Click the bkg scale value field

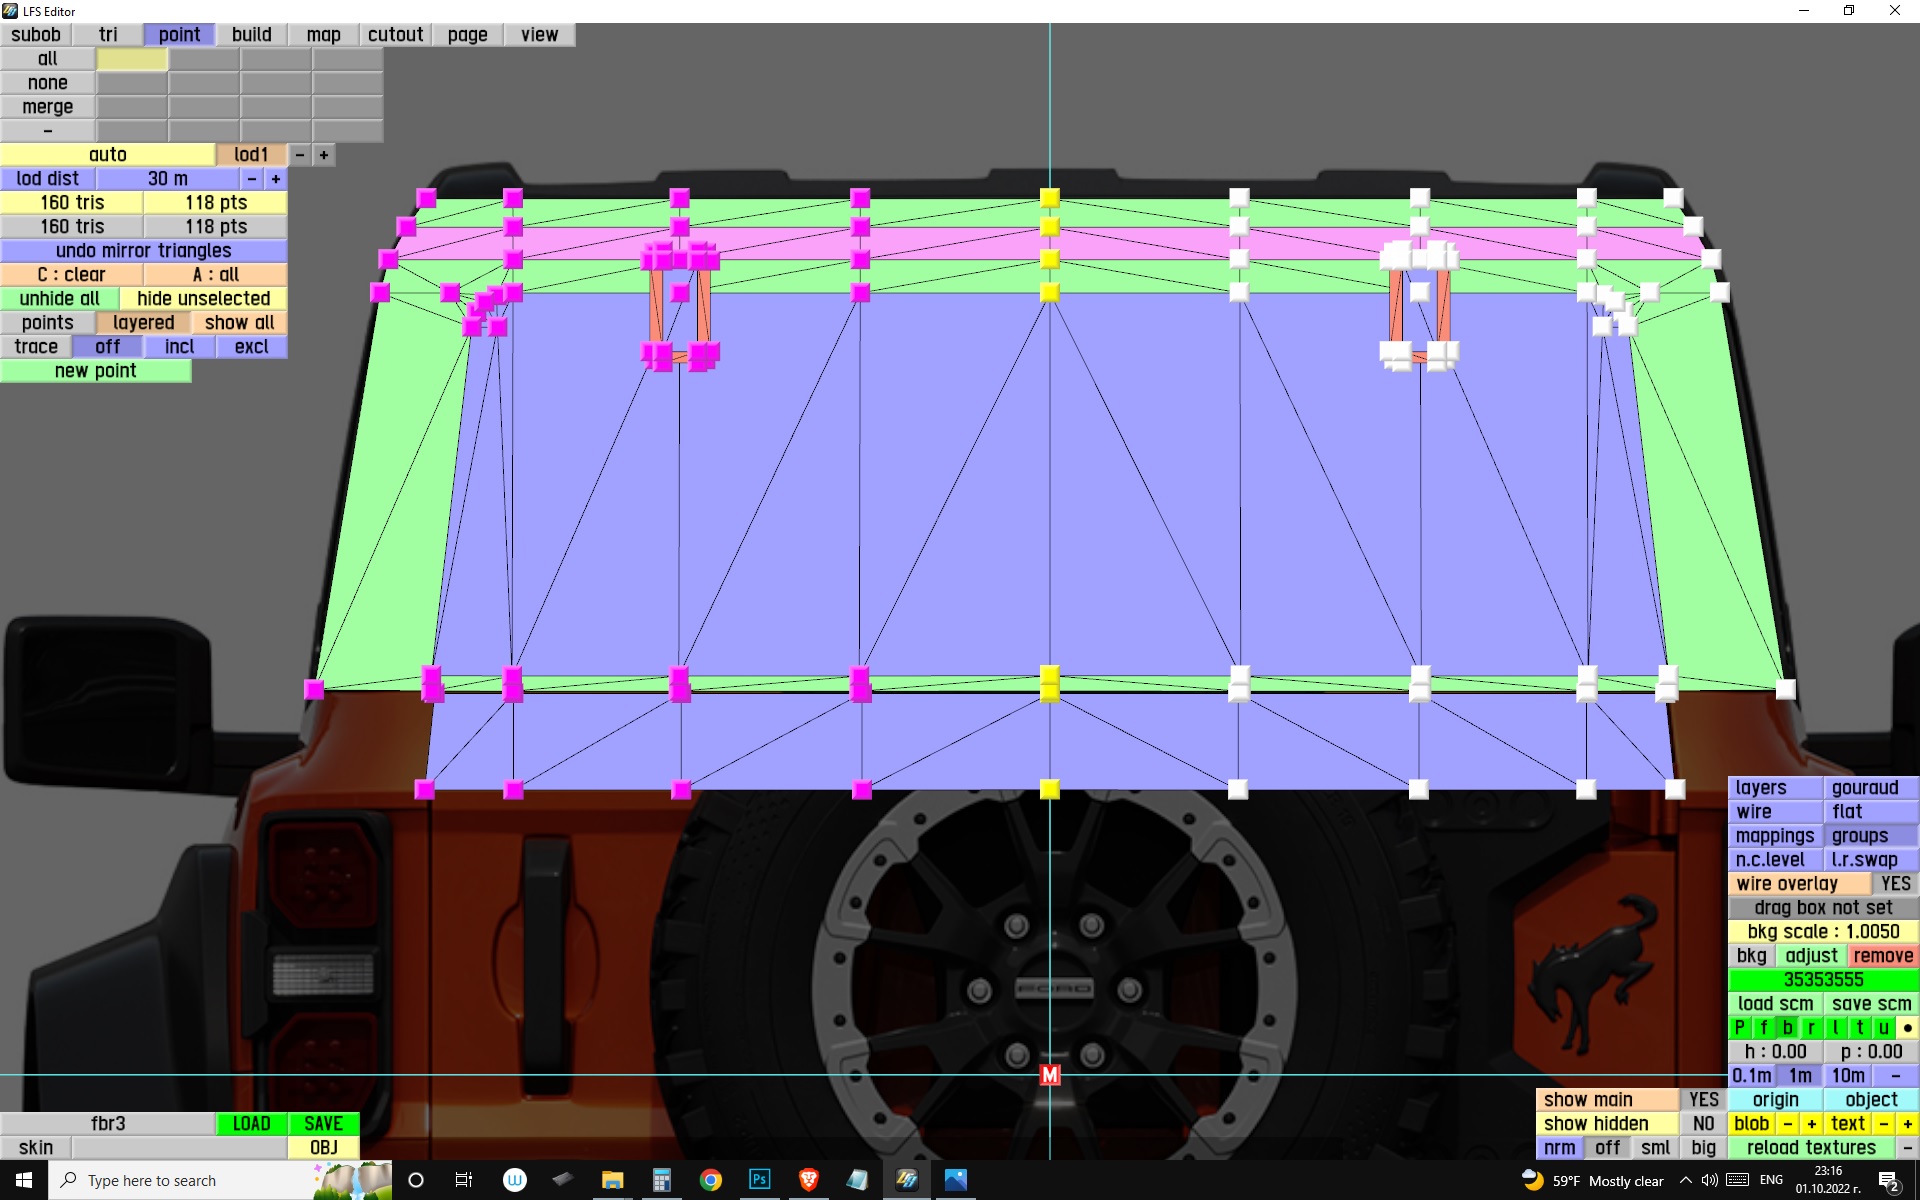[x=1823, y=932]
